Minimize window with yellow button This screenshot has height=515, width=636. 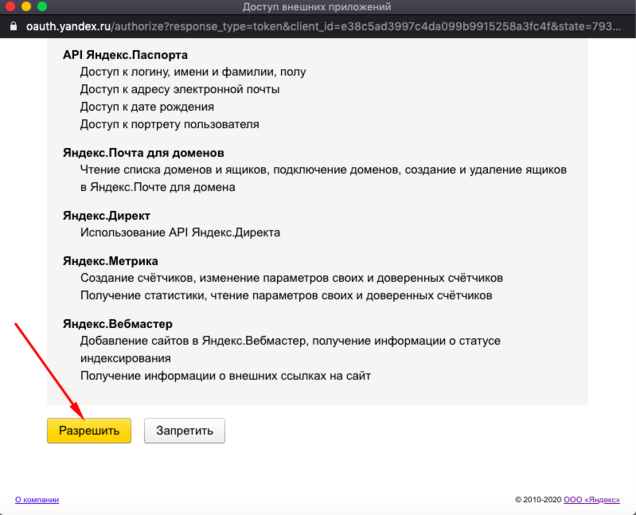tap(26, 6)
